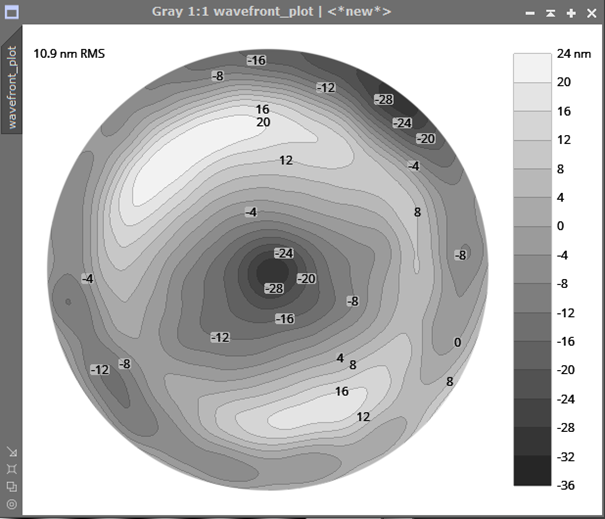Click the darkest colorbar band between -36 and -32

pos(532,470)
